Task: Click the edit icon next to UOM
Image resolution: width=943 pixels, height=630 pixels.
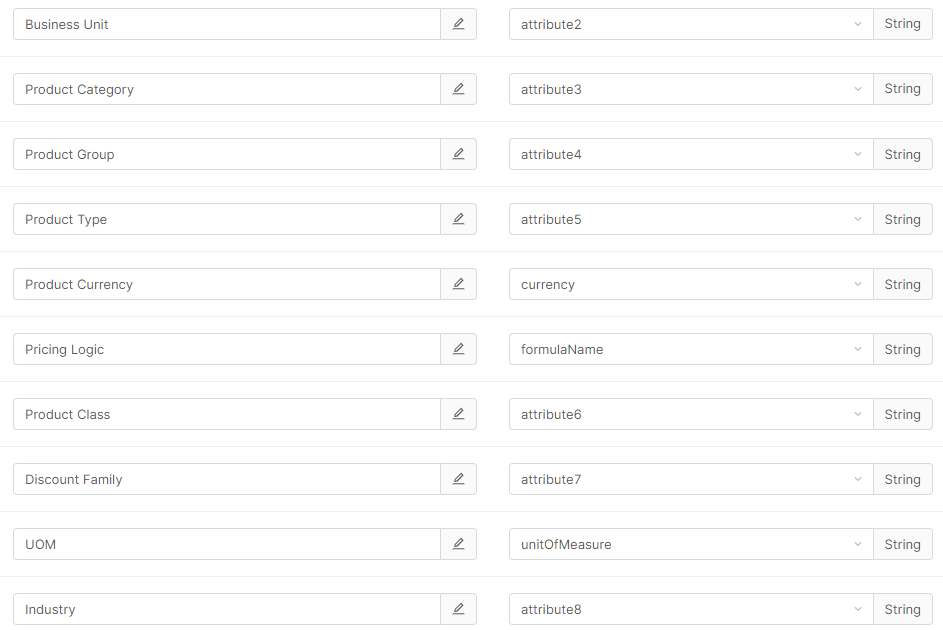Action: [x=458, y=544]
